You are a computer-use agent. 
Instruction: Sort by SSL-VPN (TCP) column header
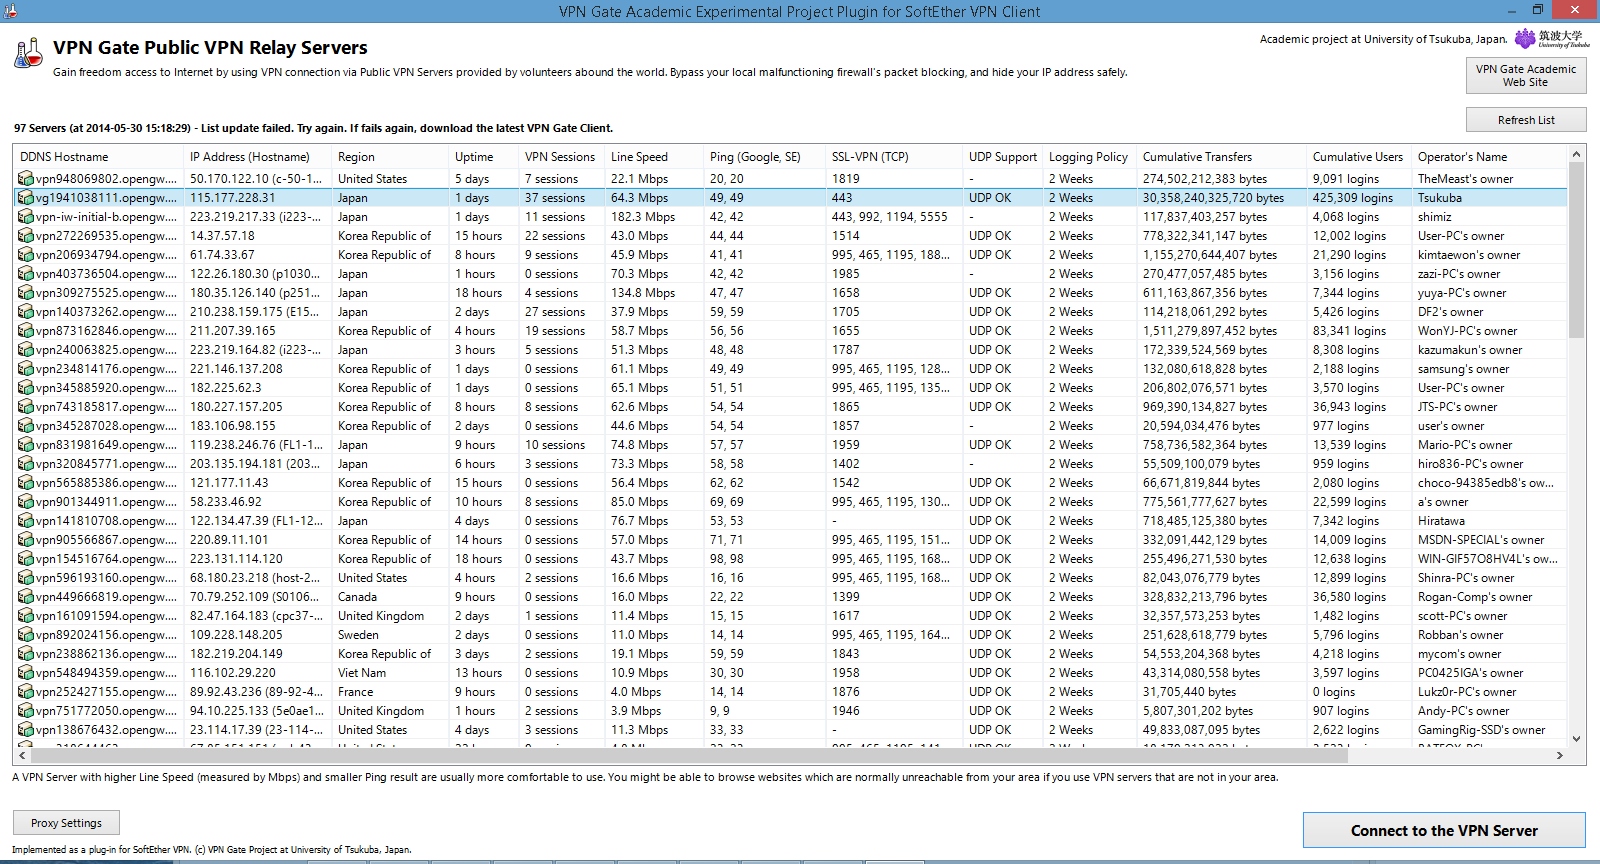coord(895,157)
